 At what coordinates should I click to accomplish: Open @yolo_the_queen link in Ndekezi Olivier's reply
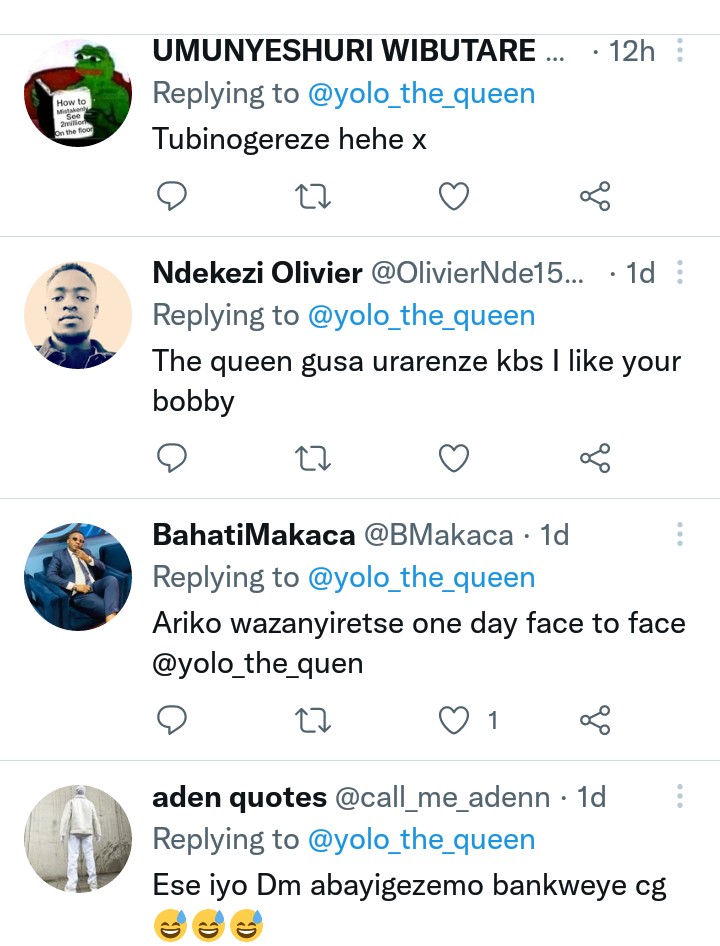click(x=421, y=316)
